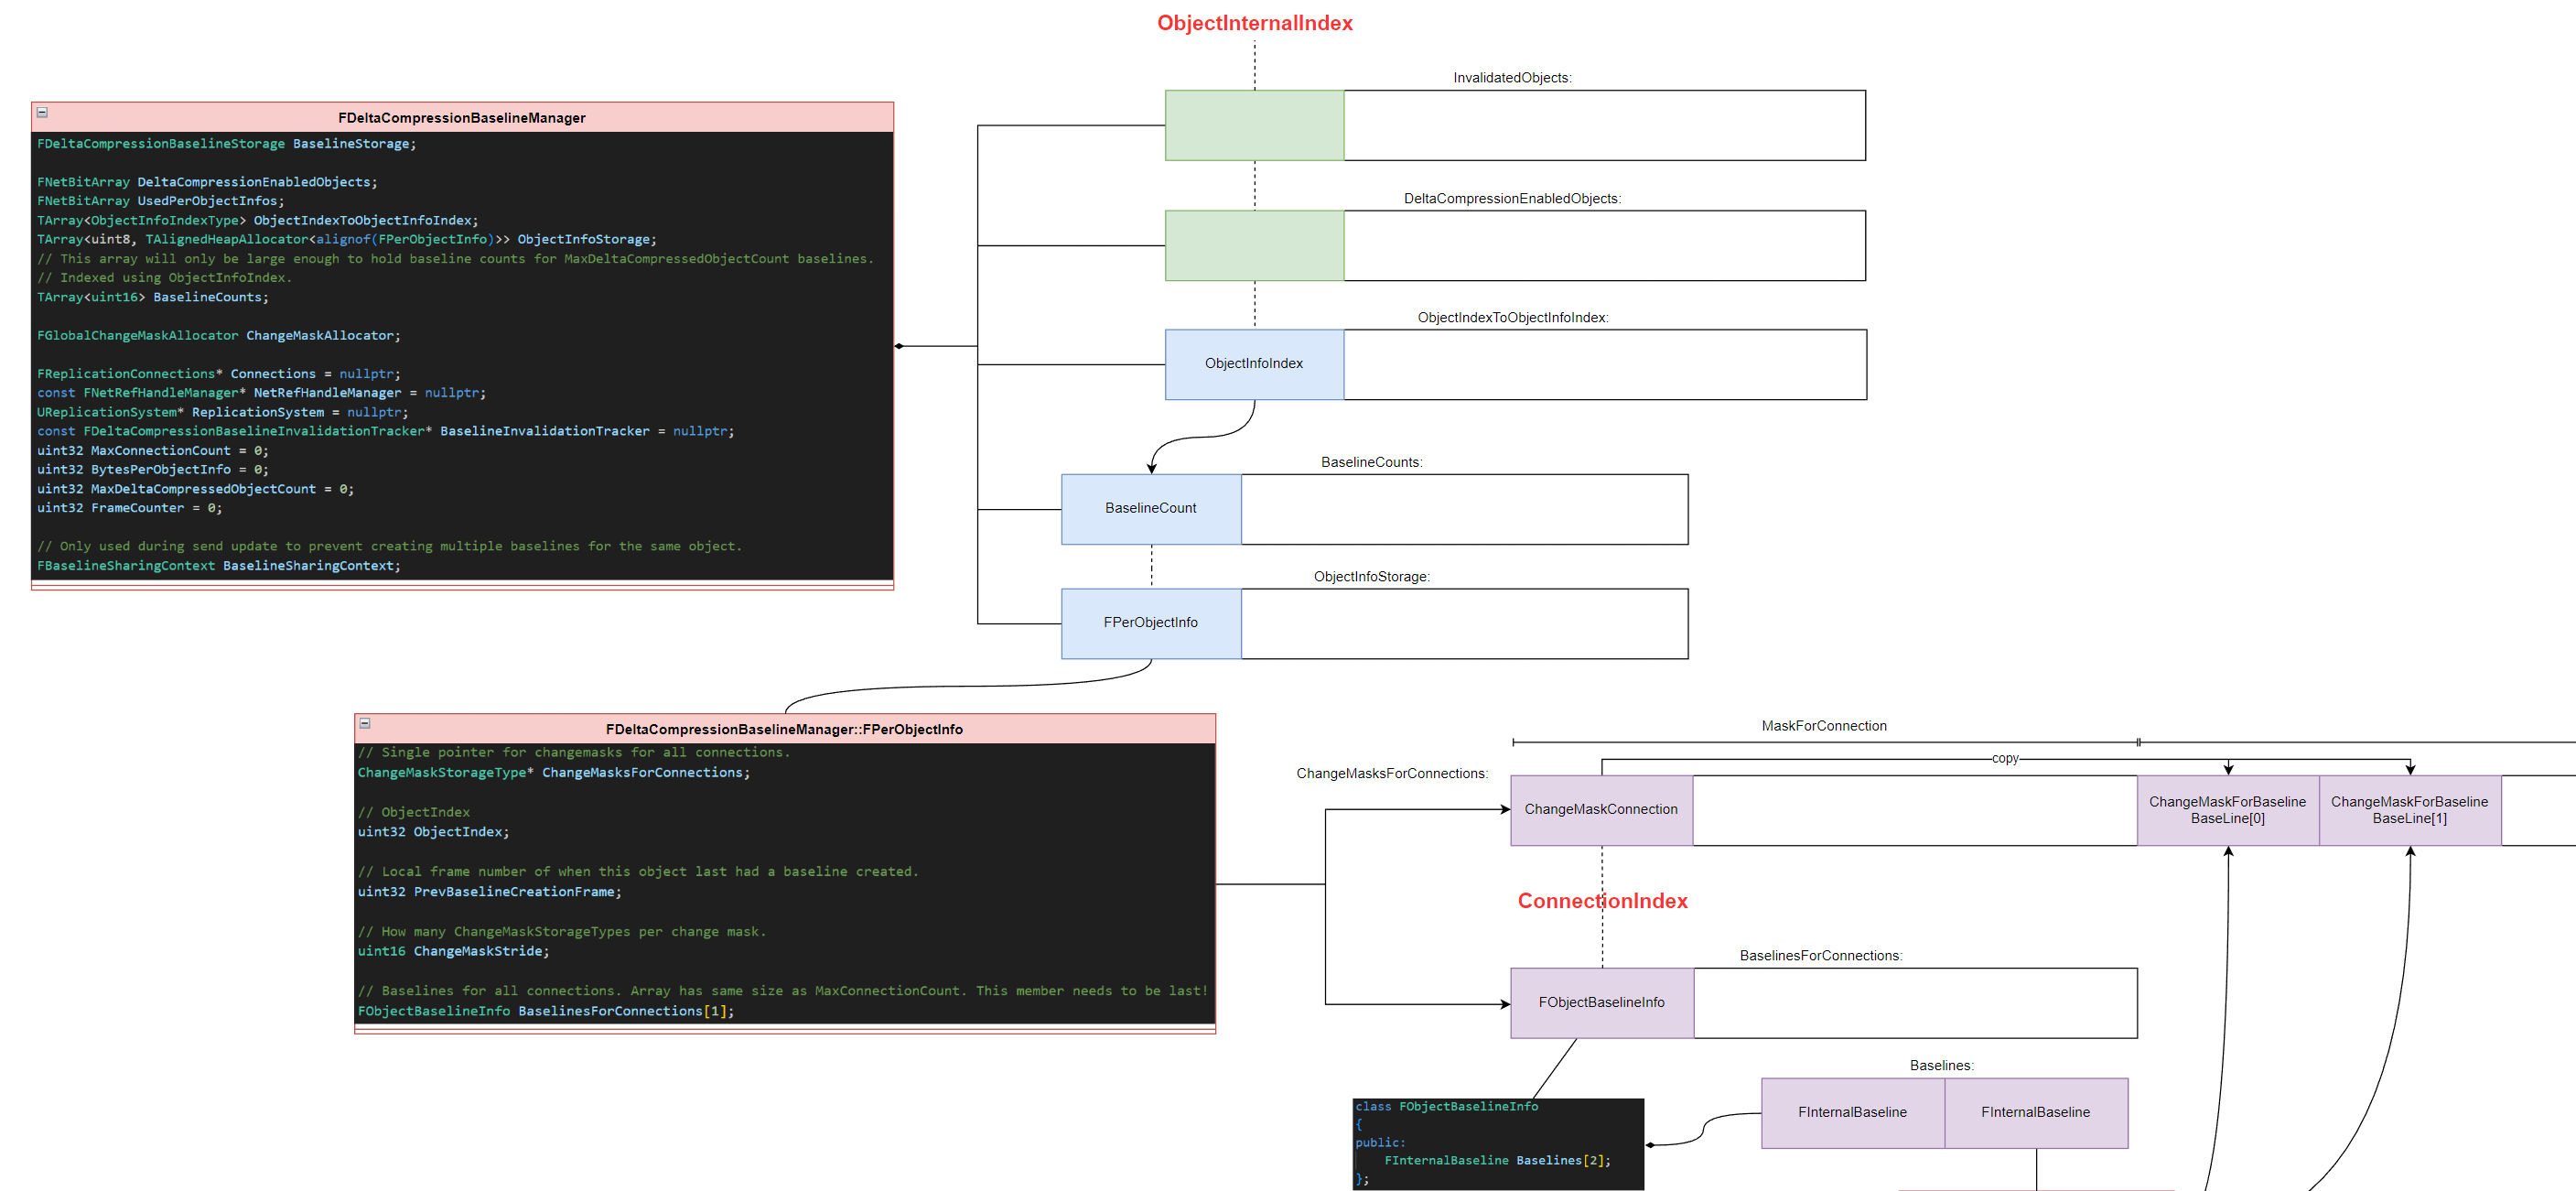
Task: Click the green InvalidatedObjects cell
Action: coord(1254,126)
